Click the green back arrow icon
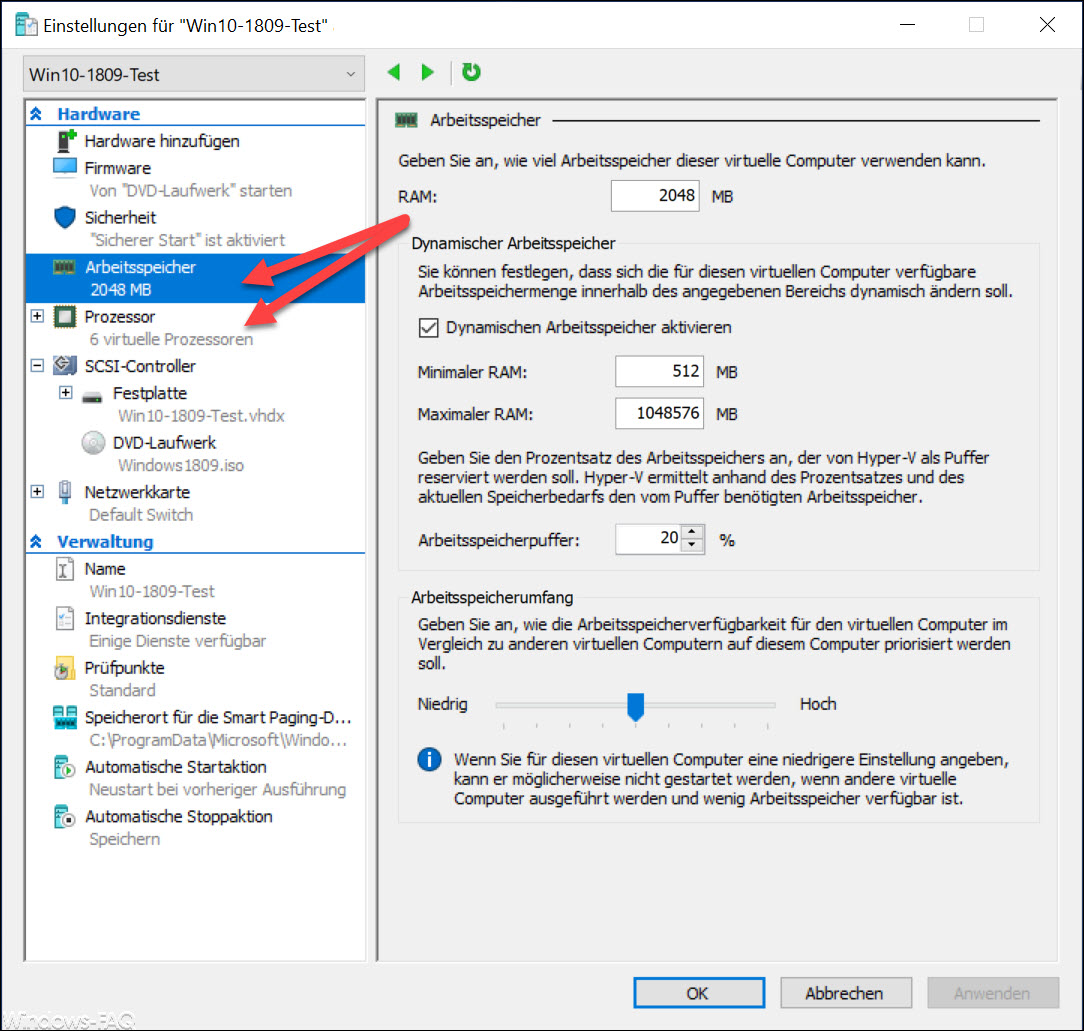Screen dimensions: 1084x1031 click(x=394, y=72)
